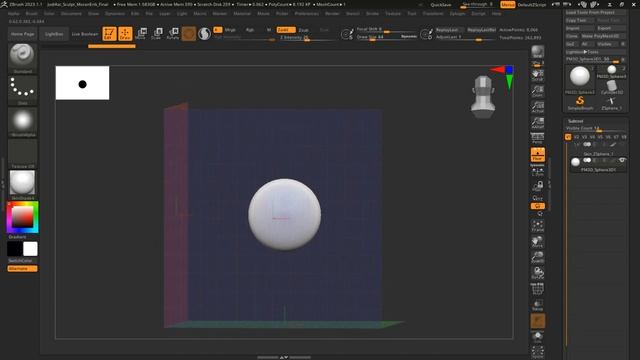Image resolution: width=640 pixels, height=360 pixels.
Task: Click the right shelf Rotate view icon
Action: [x=538, y=273]
